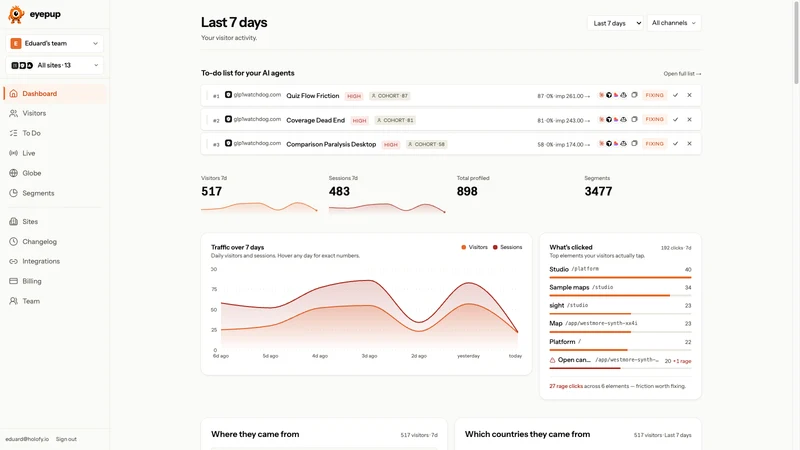Open the Integrations page

click(x=55, y=261)
